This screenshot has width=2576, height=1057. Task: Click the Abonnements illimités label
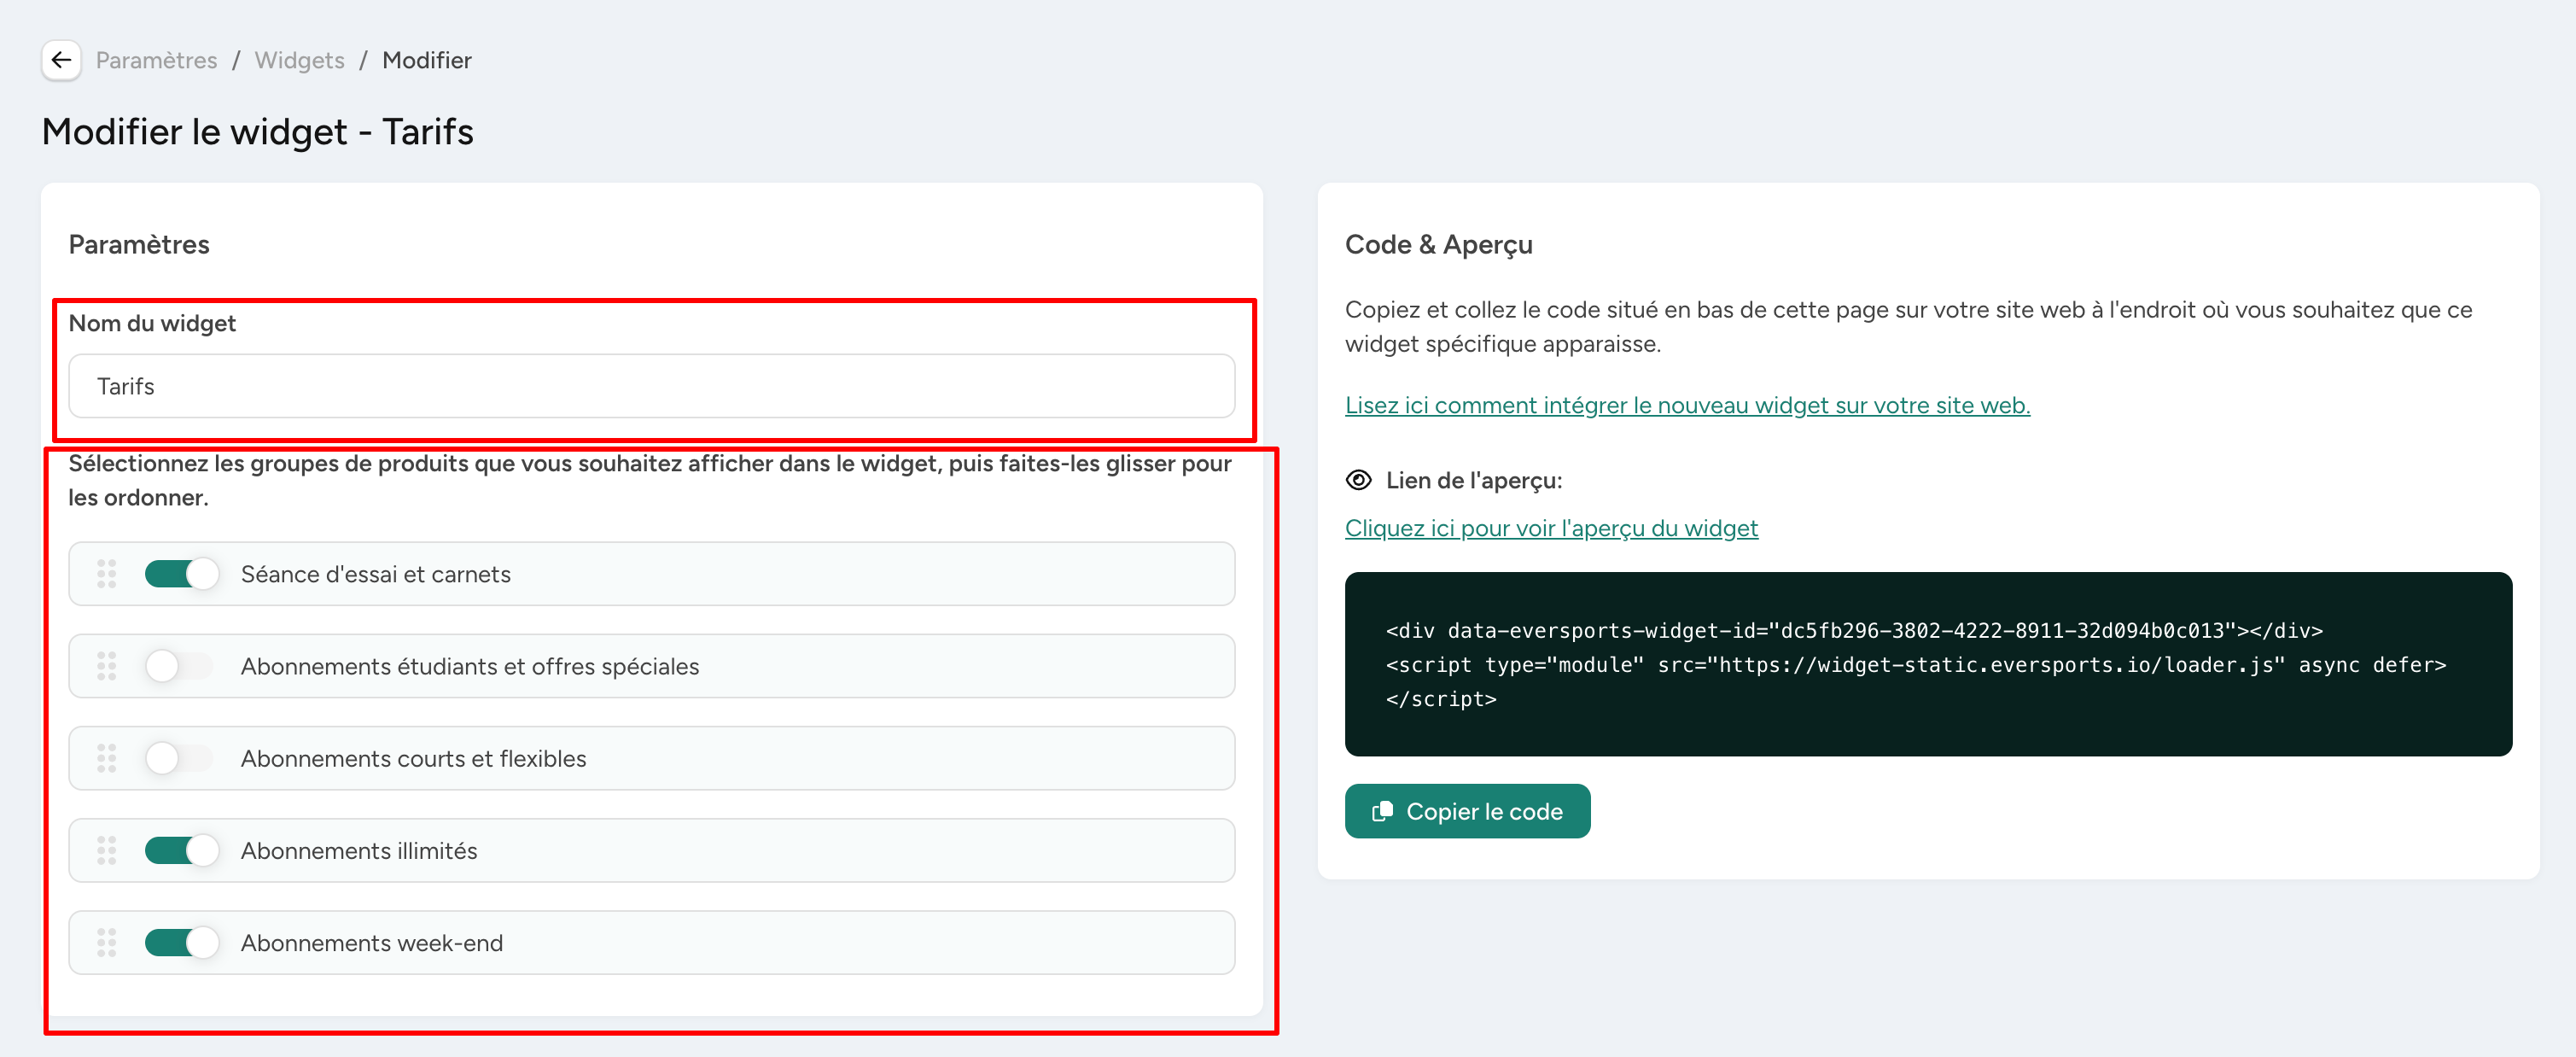point(359,850)
